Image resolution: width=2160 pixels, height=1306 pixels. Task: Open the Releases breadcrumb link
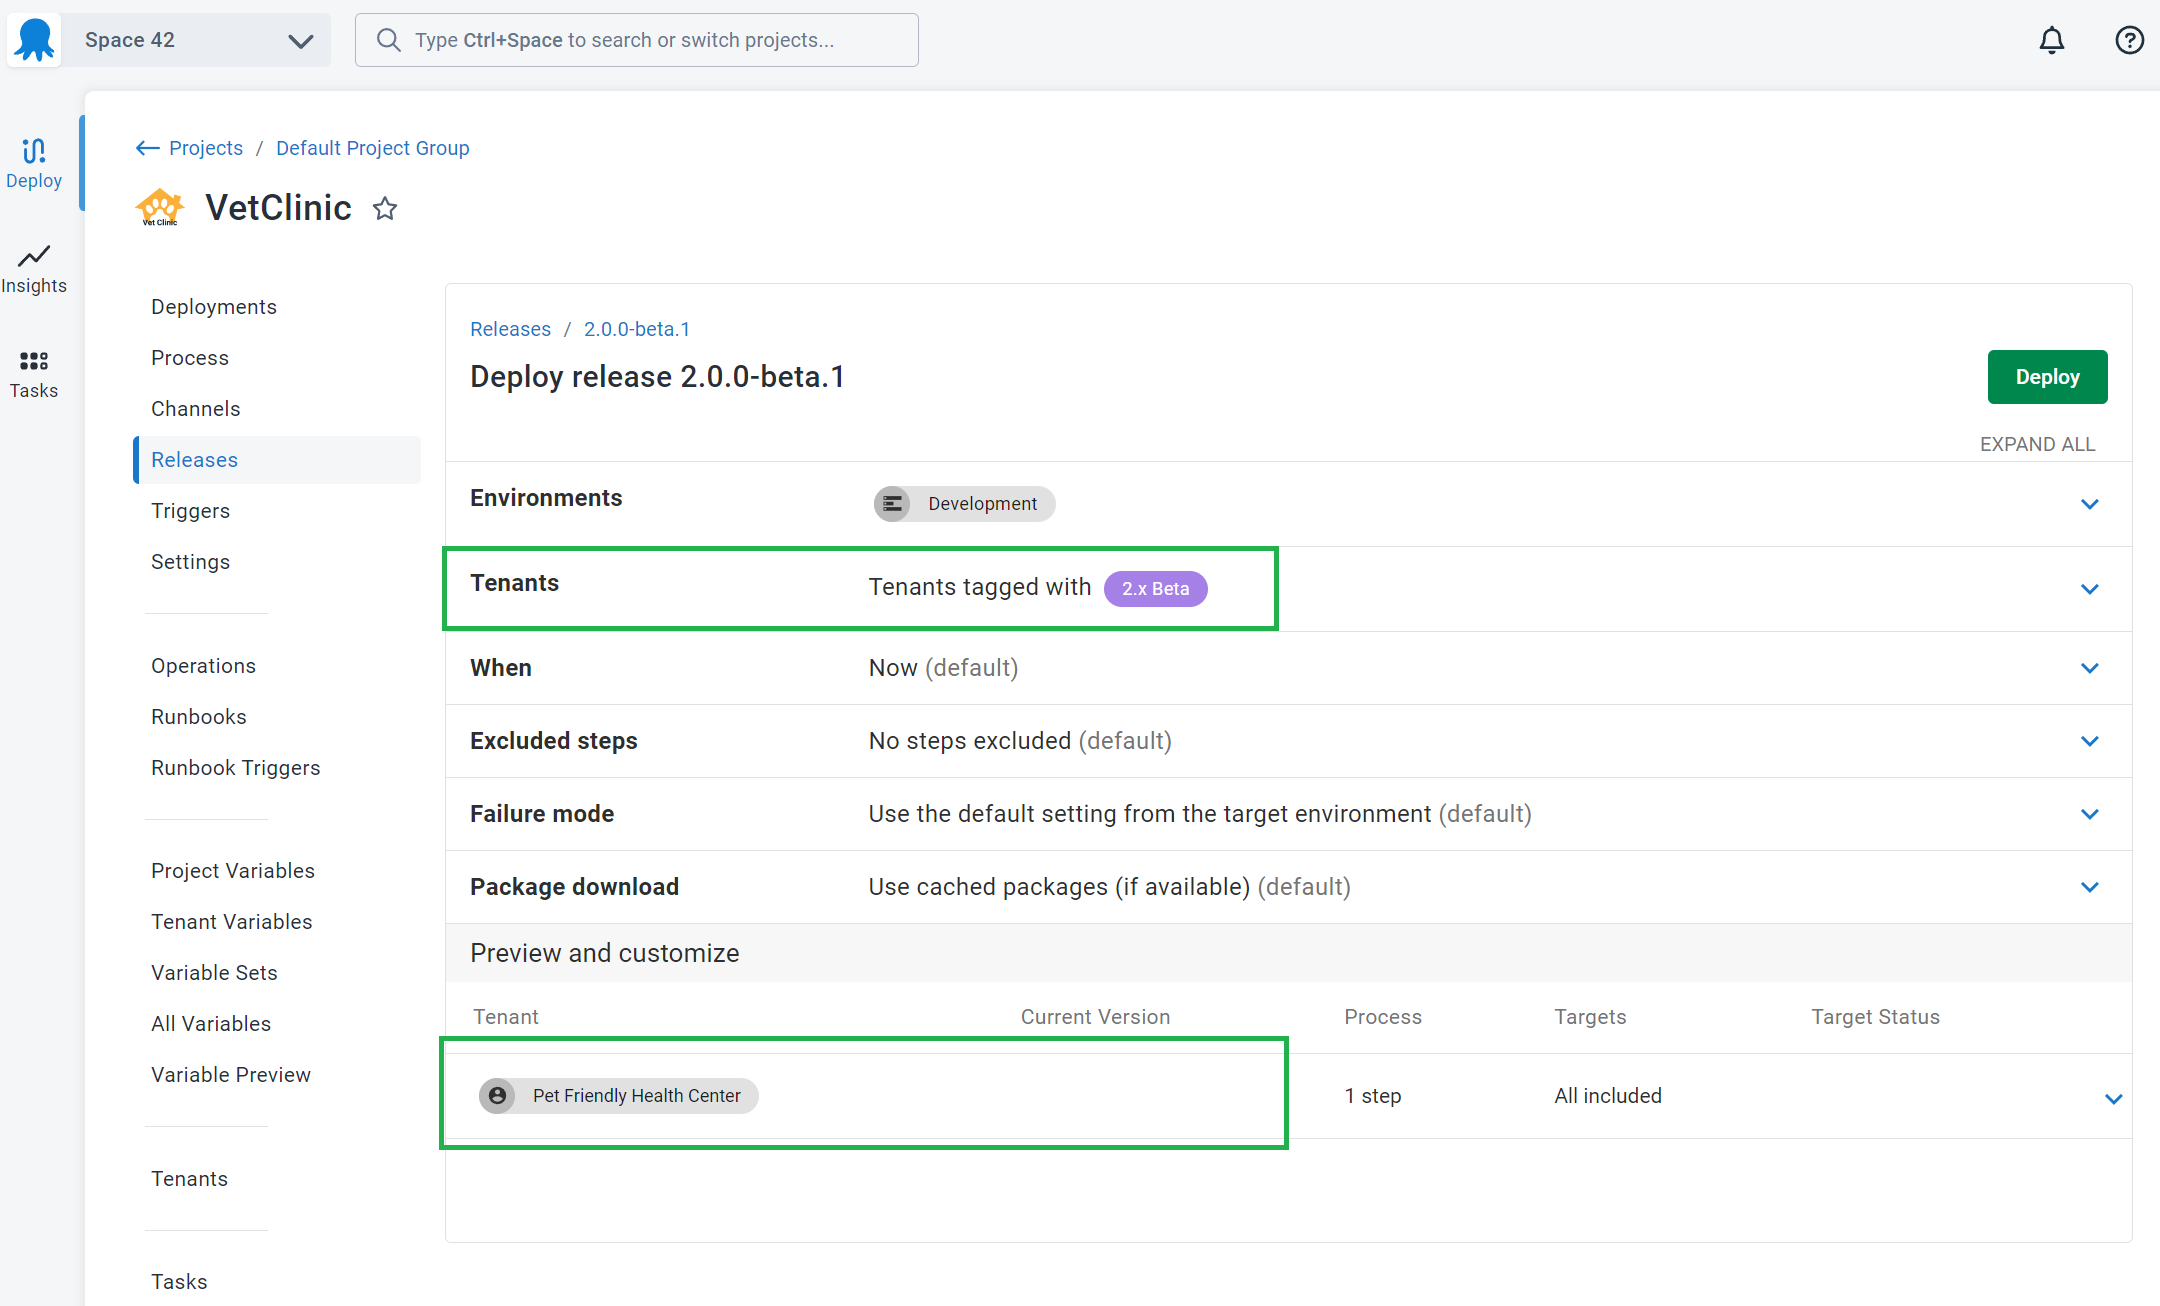tap(510, 329)
